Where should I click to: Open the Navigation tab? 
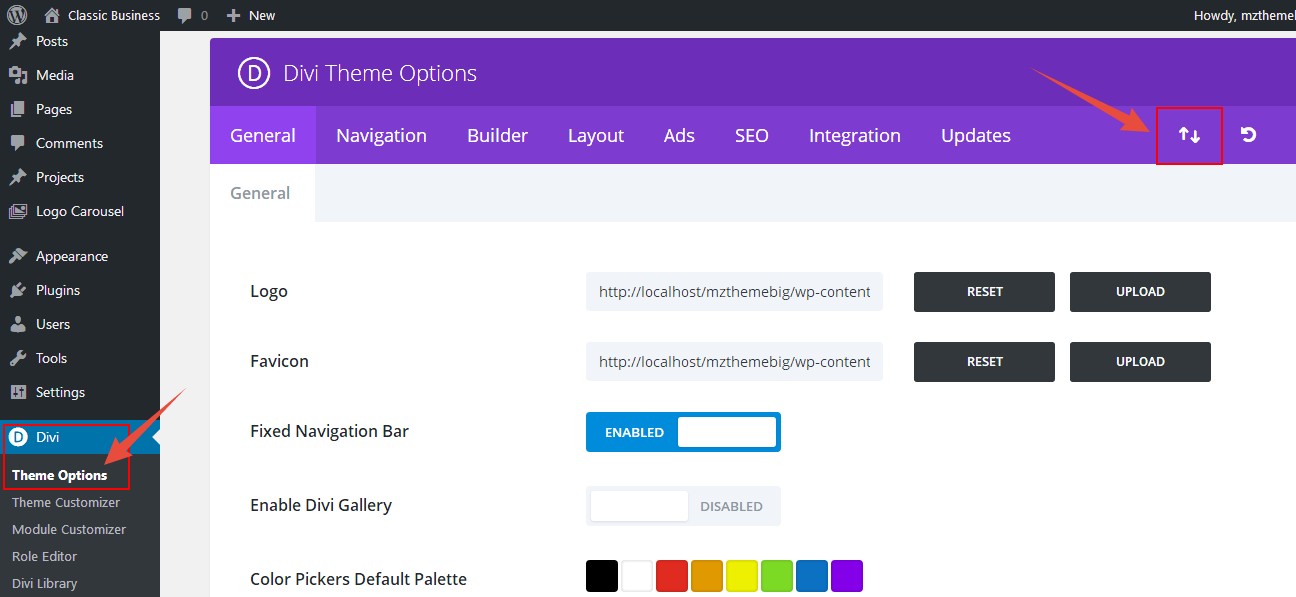[381, 135]
